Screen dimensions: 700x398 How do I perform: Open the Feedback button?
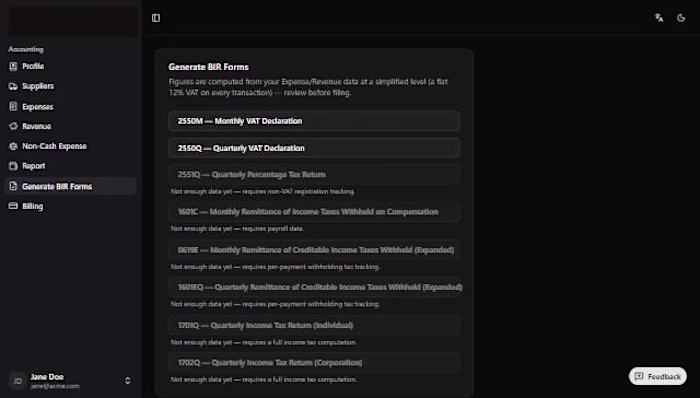pyautogui.click(x=658, y=376)
